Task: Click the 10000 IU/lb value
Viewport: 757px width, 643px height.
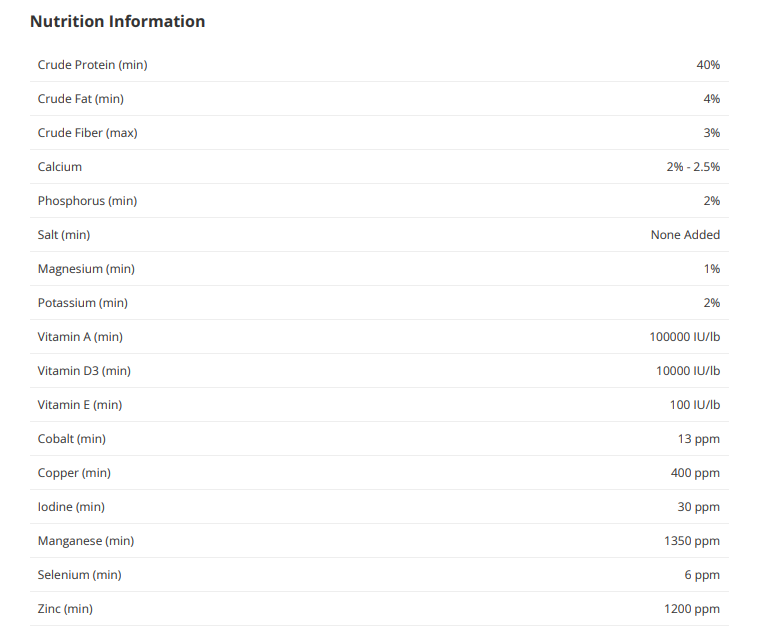Action: click(x=688, y=371)
